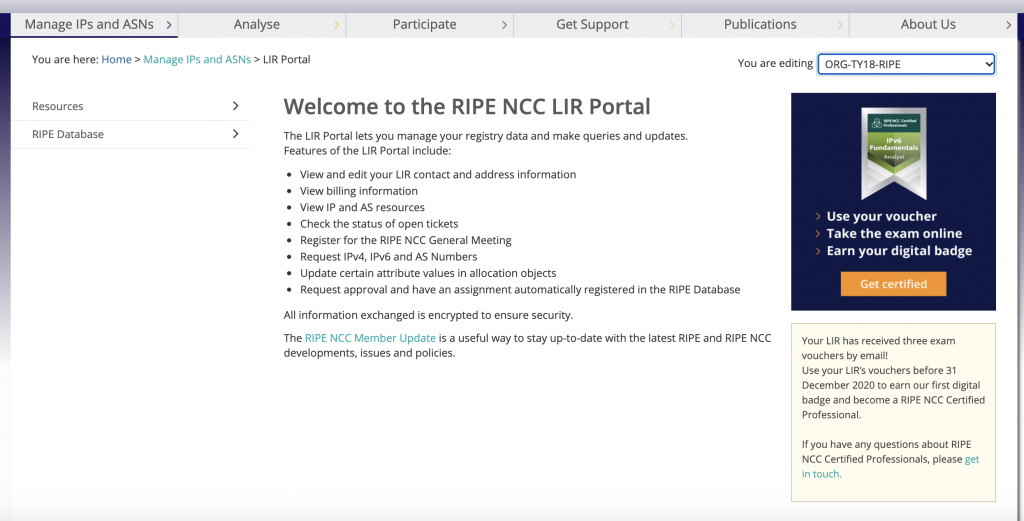Open the Participate menu tab
The image size is (1024, 521).
[x=430, y=25]
